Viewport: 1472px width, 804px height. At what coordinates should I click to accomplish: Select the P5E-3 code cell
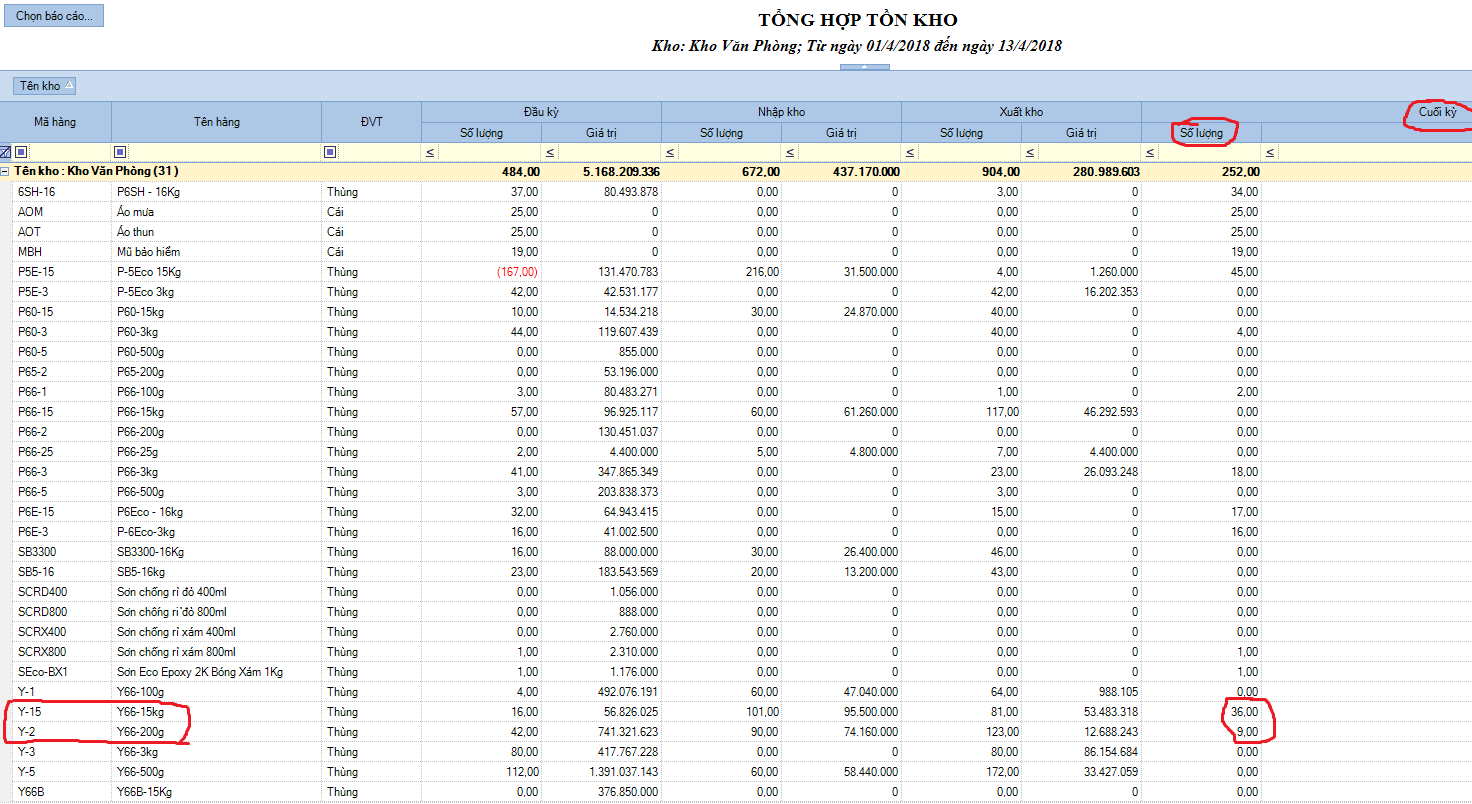62,292
